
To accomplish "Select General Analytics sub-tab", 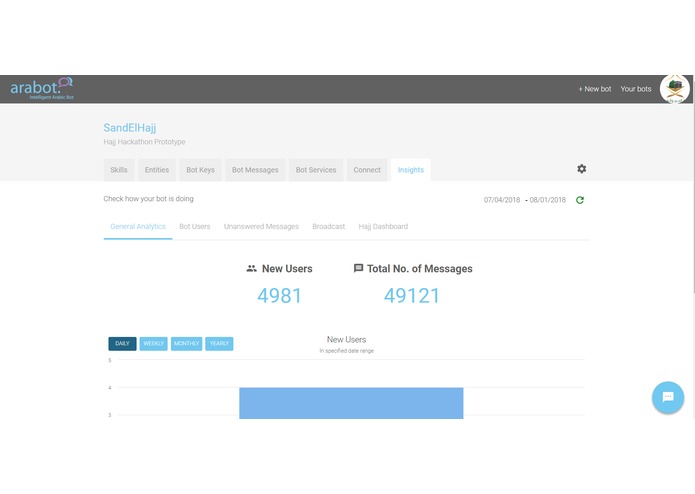I will click(138, 227).
